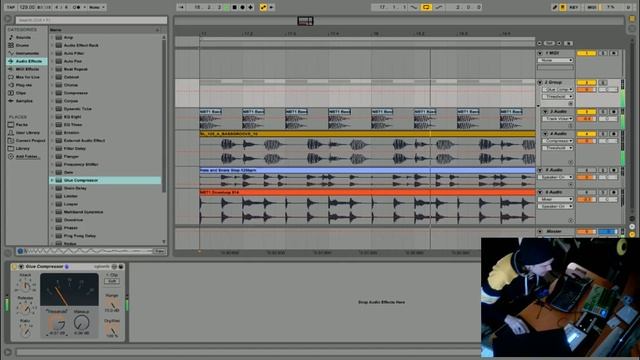Toggle Soft clip in Glue Compressor

[111, 281]
